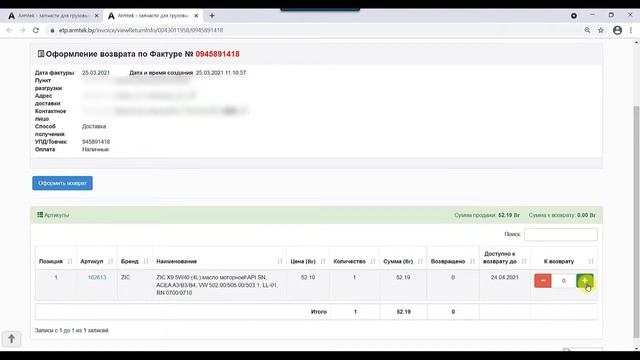Go back in browser history
Screen dimensions: 640x360
pos(9,30)
